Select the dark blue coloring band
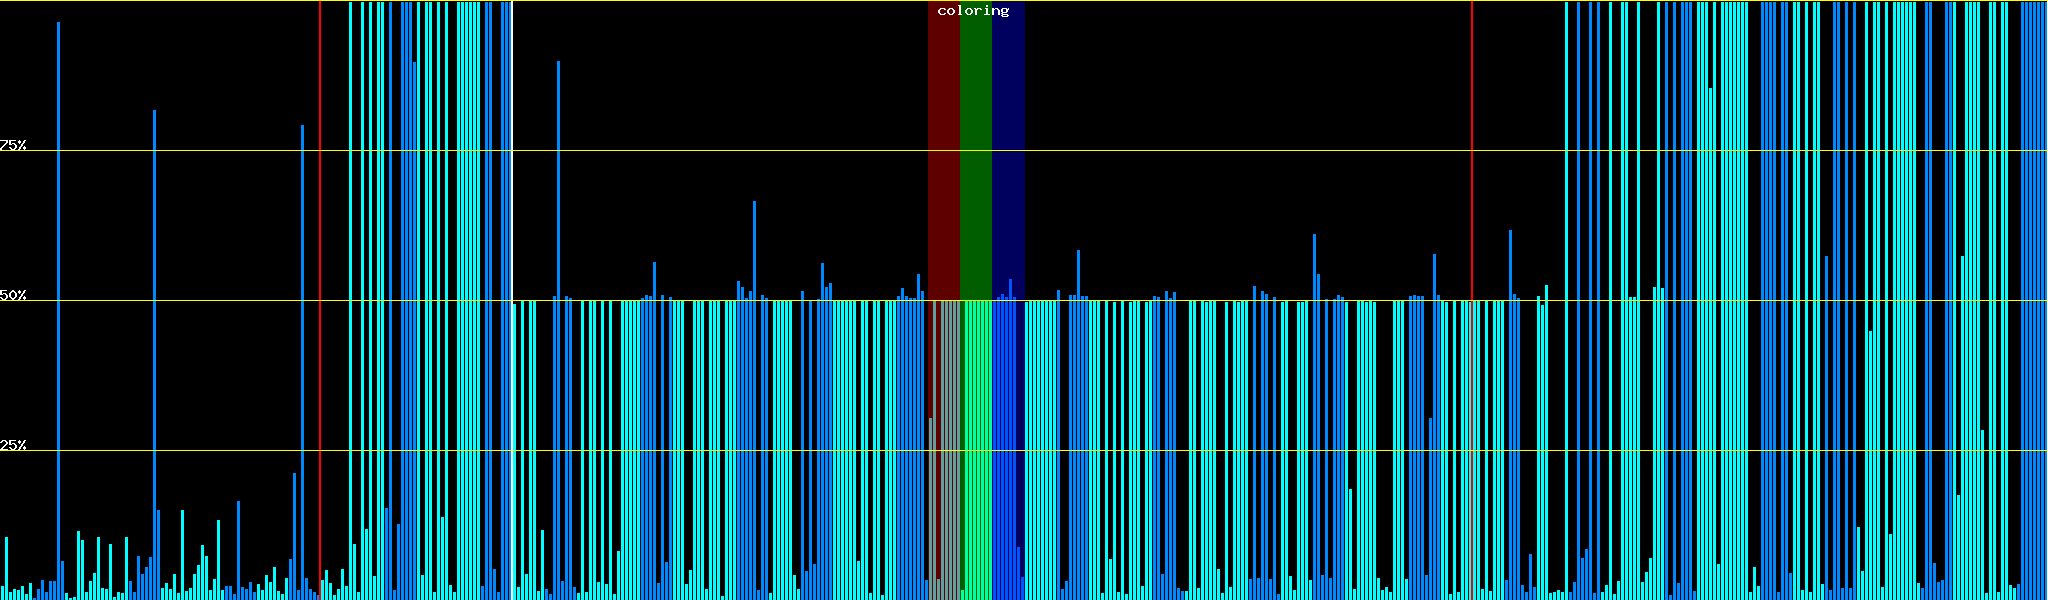This screenshot has height=600, width=2048. click(1008, 150)
